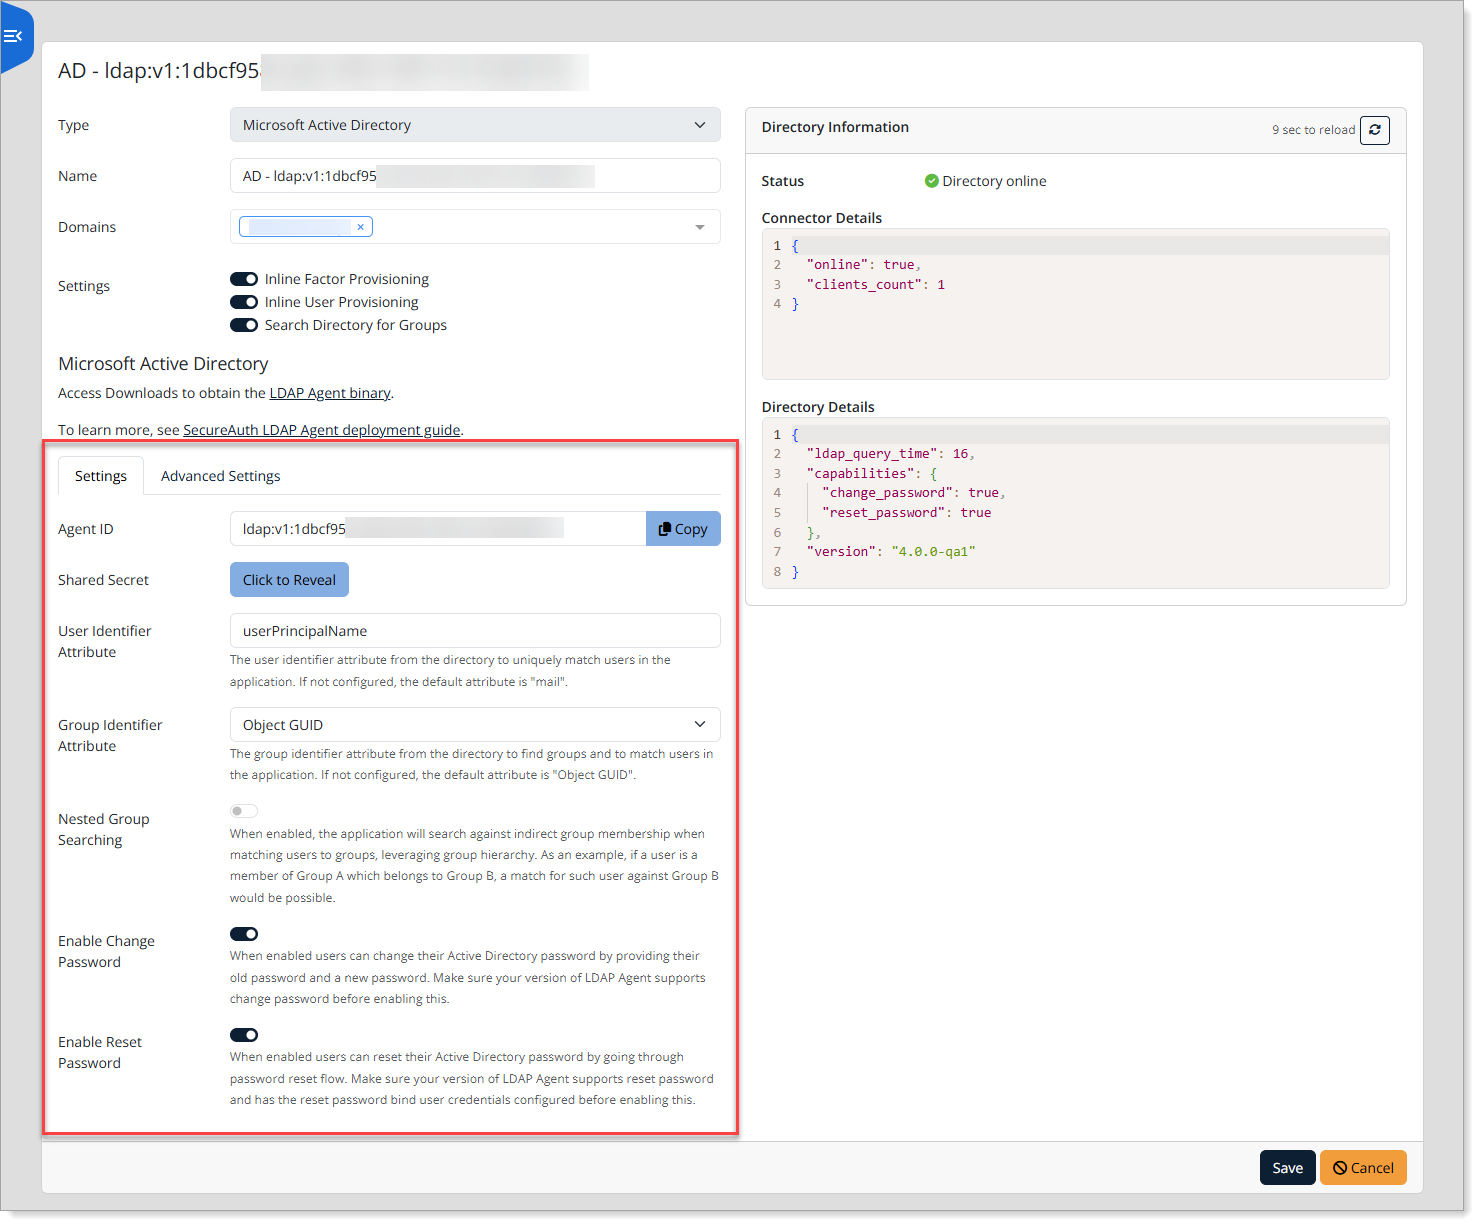Click the "version": "4.0.0-qa1" line
Image resolution: width=1479 pixels, height=1226 pixels.
point(891,552)
